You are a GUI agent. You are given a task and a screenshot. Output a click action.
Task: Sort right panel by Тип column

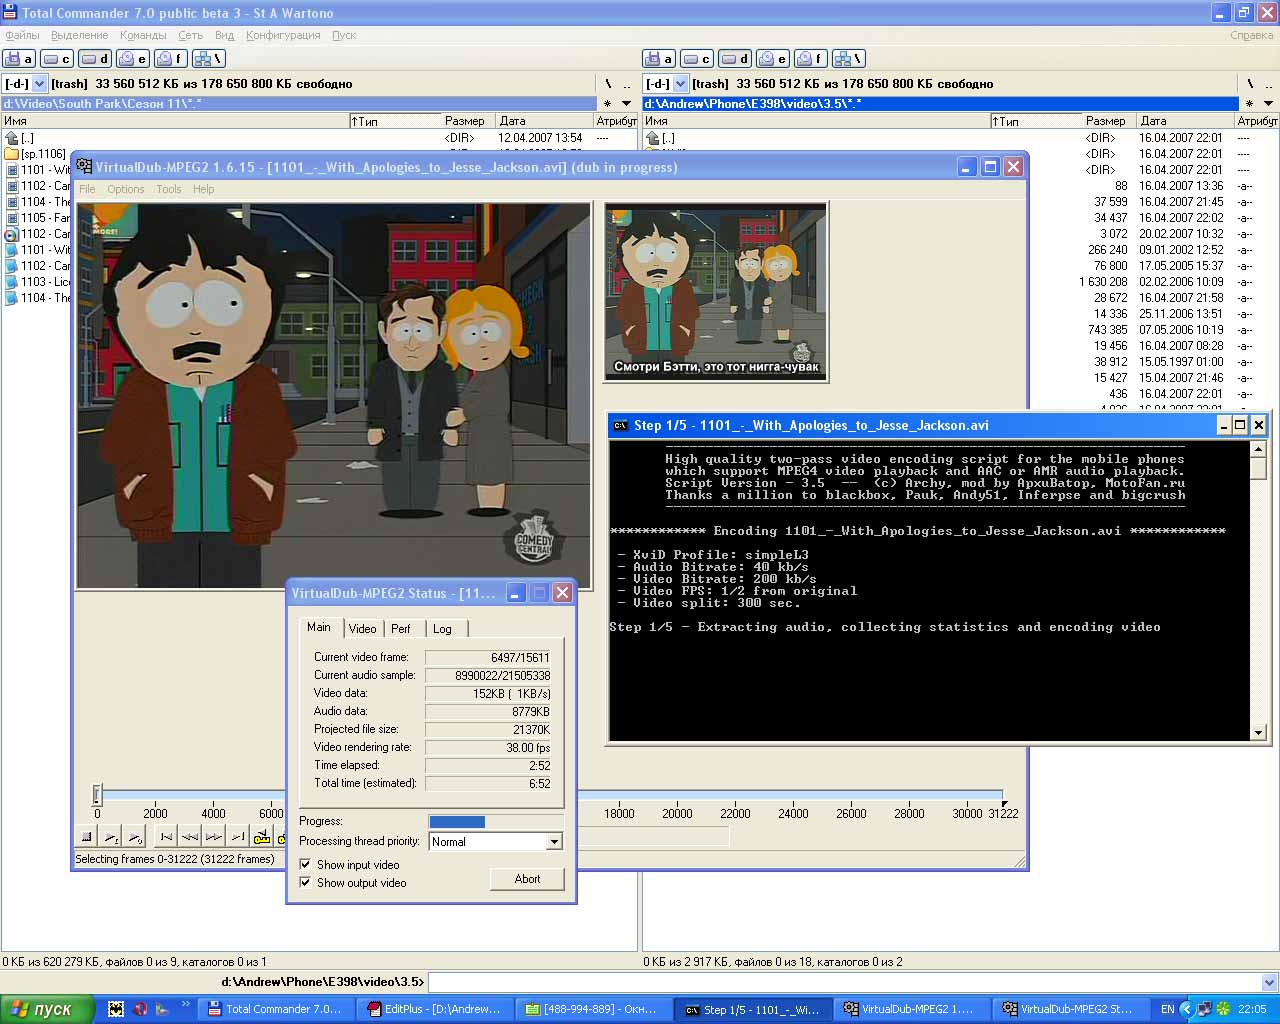click(1036, 121)
